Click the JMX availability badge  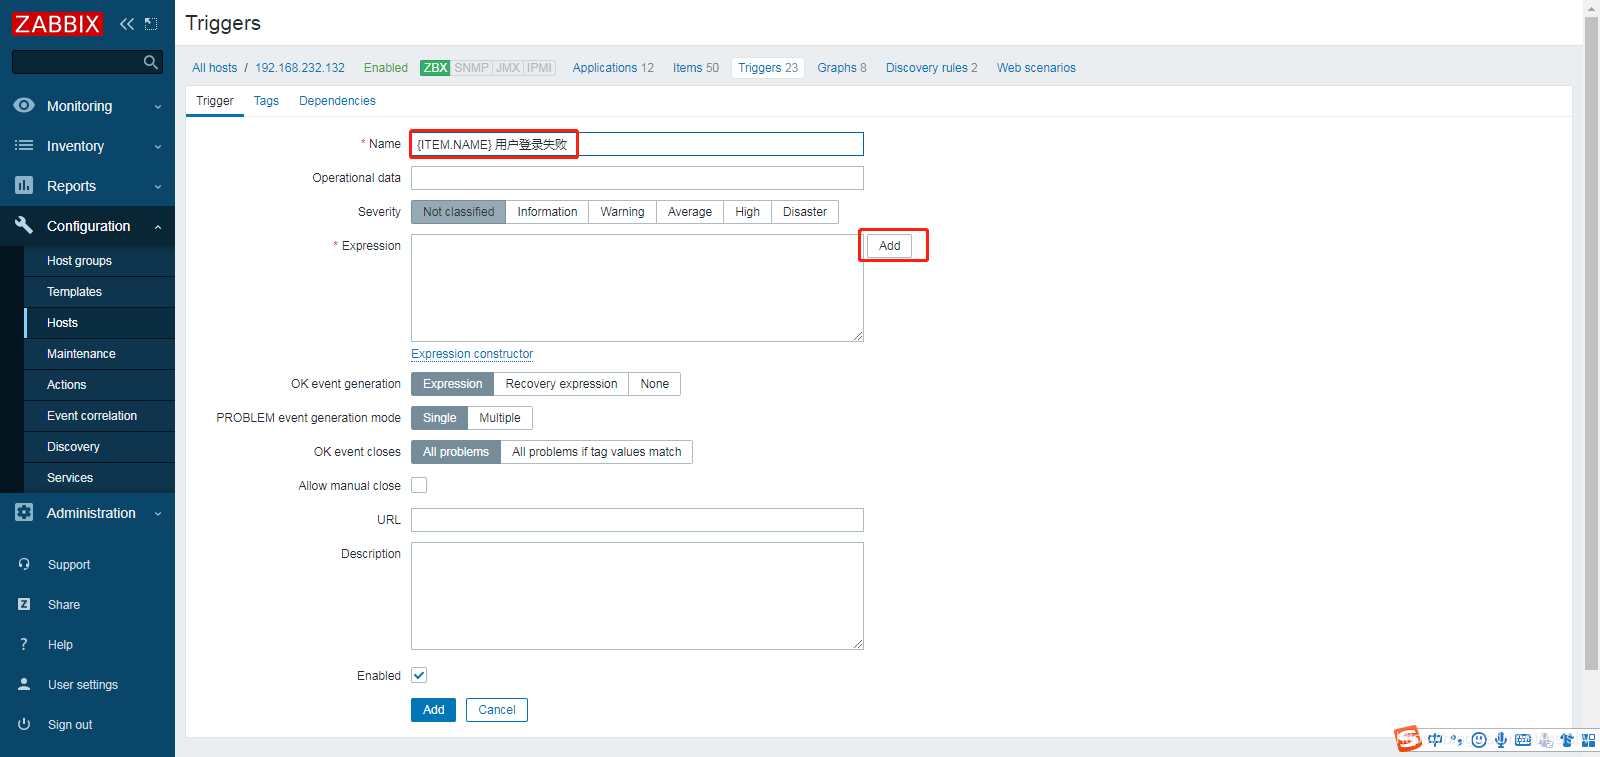click(x=508, y=68)
